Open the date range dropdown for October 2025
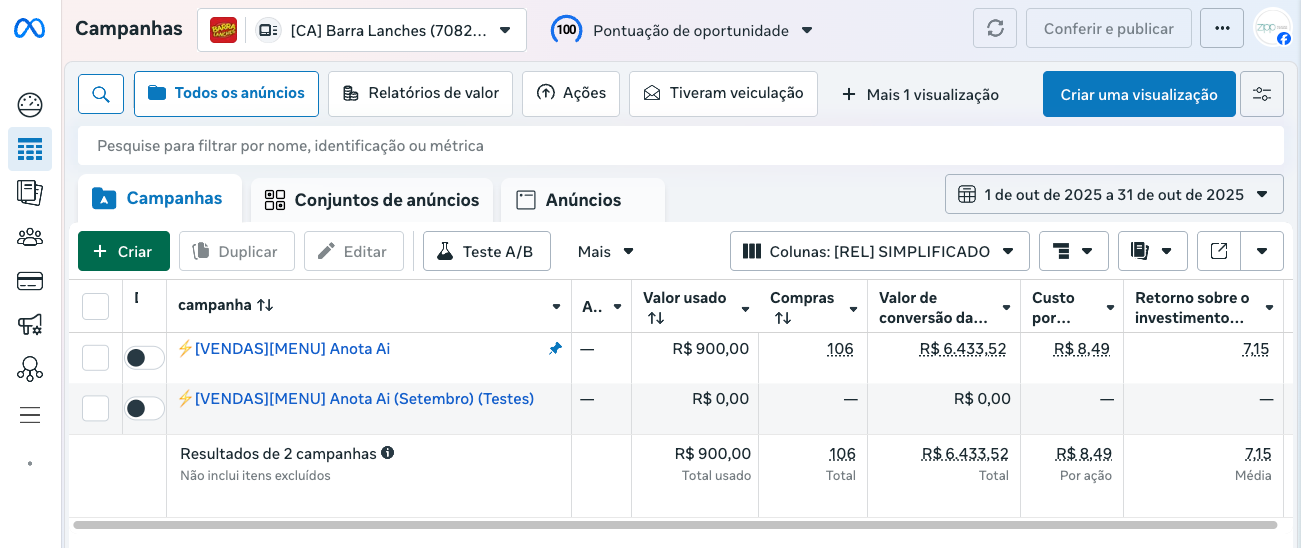Screen dimensions: 1301x548 click(1114, 194)
